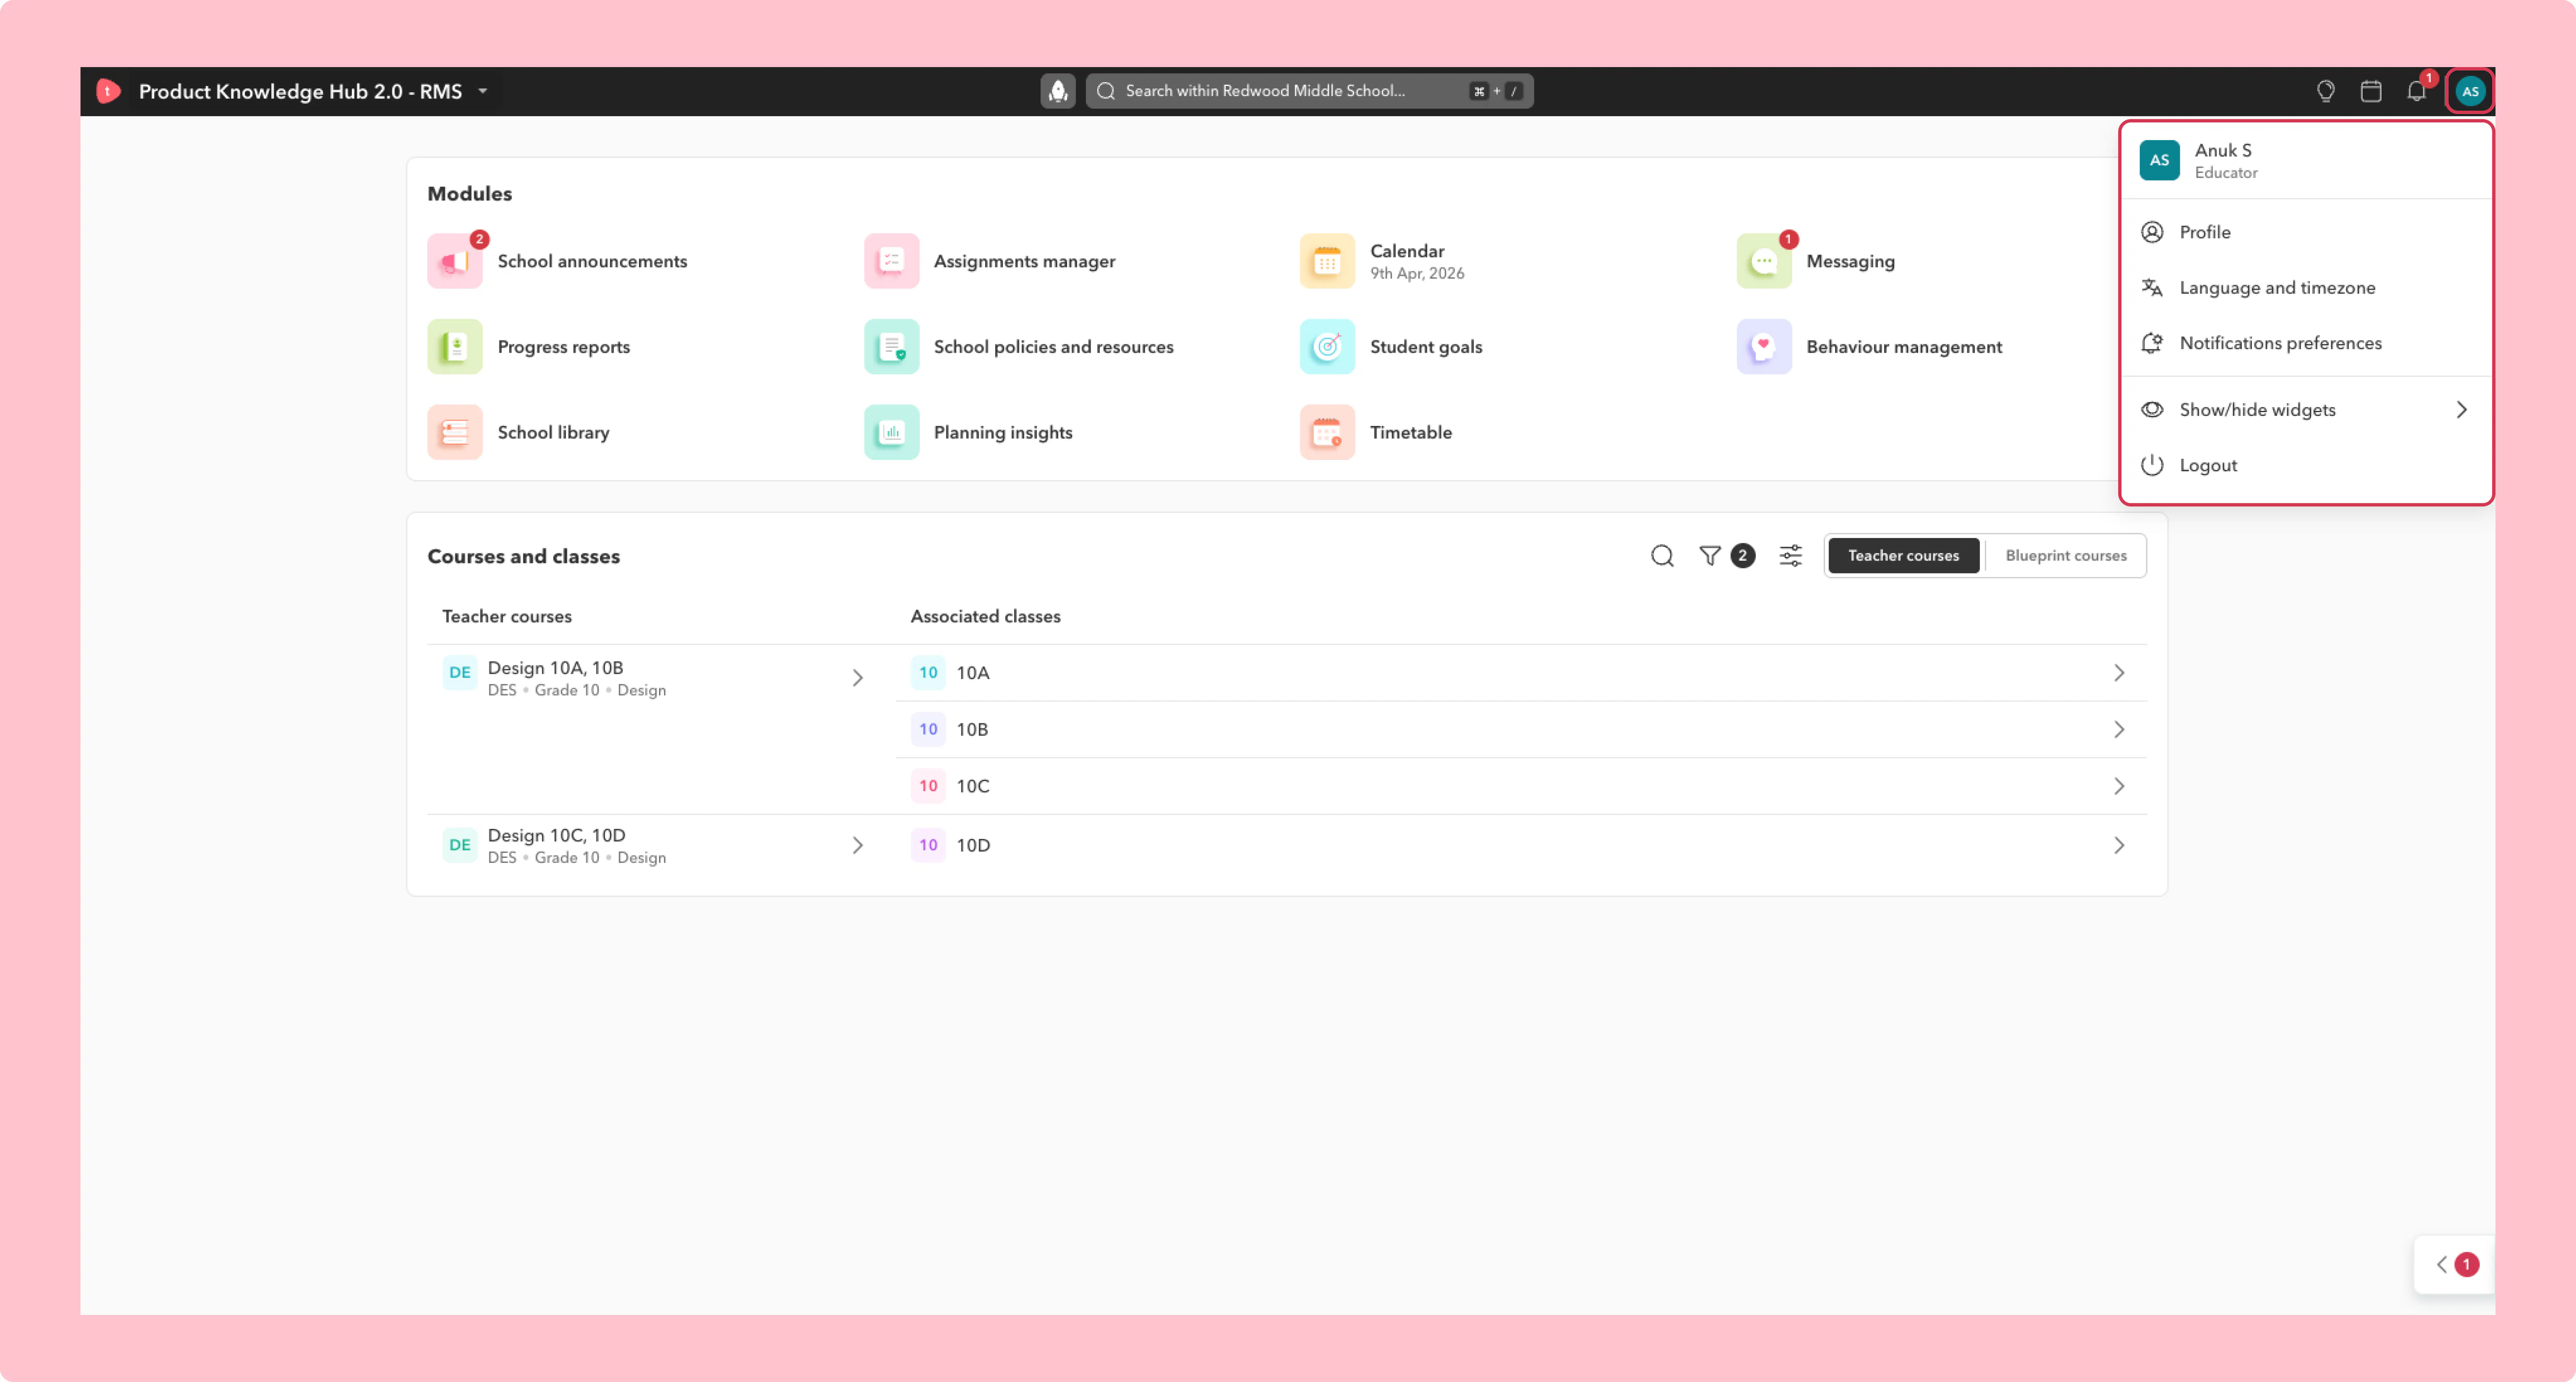2576x1382 pixels.
Task: Click the rocket launch icon beside search
Action: coord(1058,91)
